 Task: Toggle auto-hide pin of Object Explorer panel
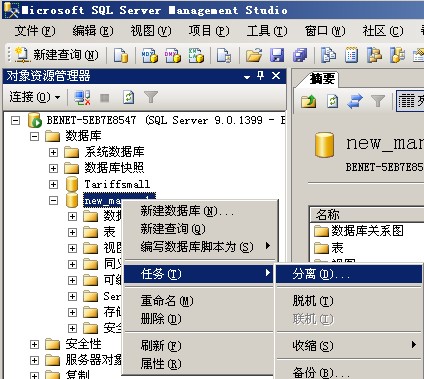[x=261, y=76]
